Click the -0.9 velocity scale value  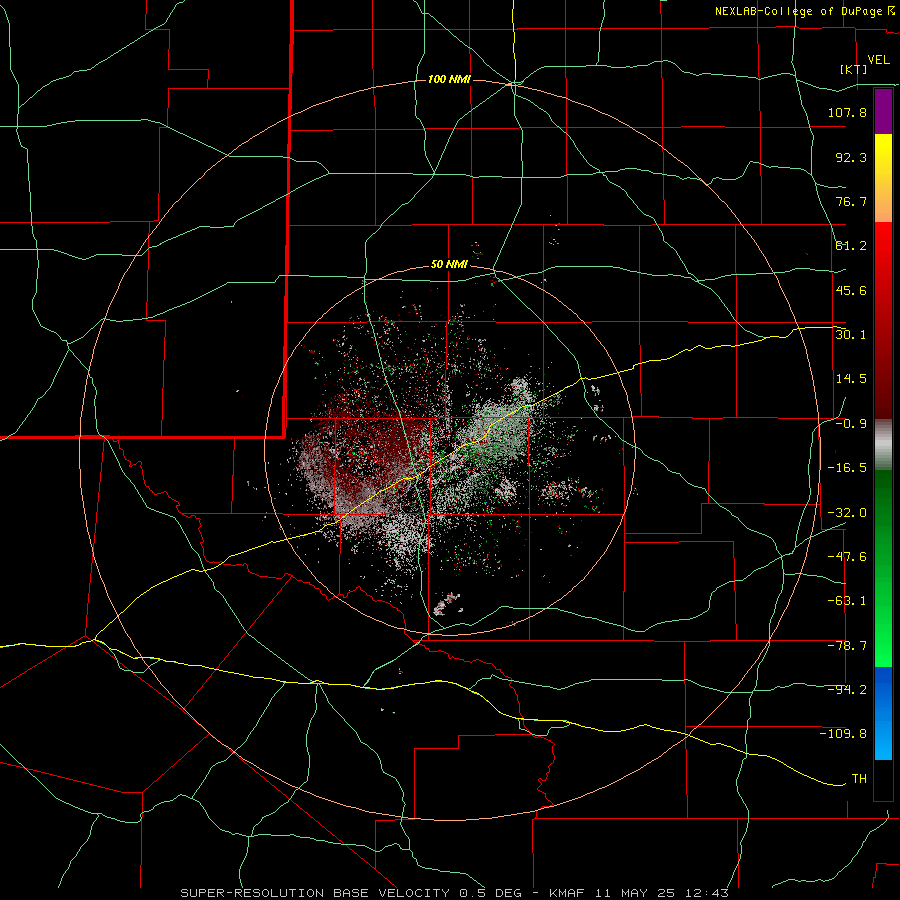(x=851, y=424)
